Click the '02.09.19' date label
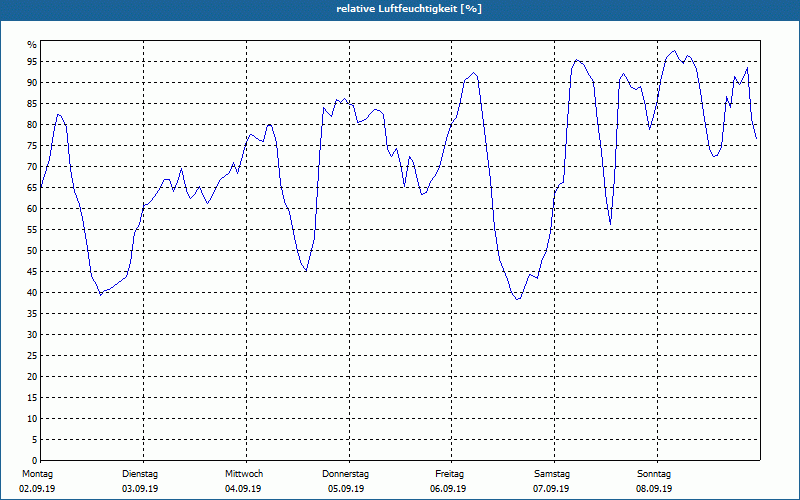This screenshot has height=500, width=800. (x=37, y=489)
